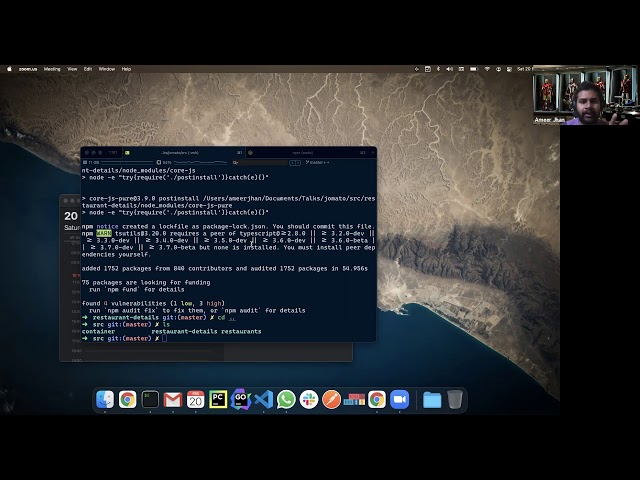Open the Edit menu
This screenshot has height=480, width=640.
point(88,69)
